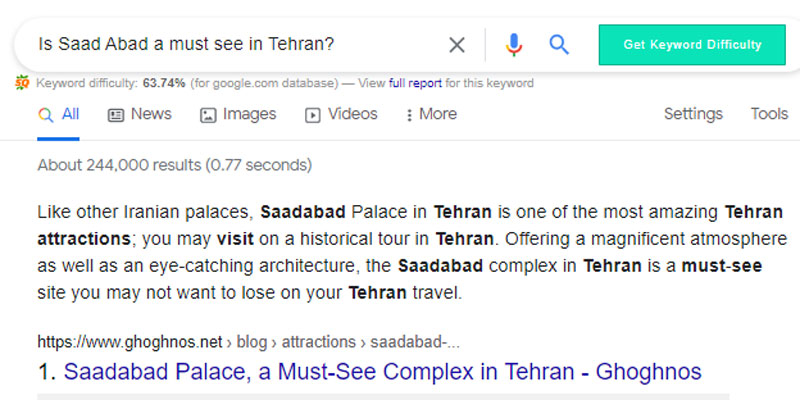Expand the Tools options
The height and width of the screenshot is (400, 800).
pyautogui.click(x=769, y=114)
